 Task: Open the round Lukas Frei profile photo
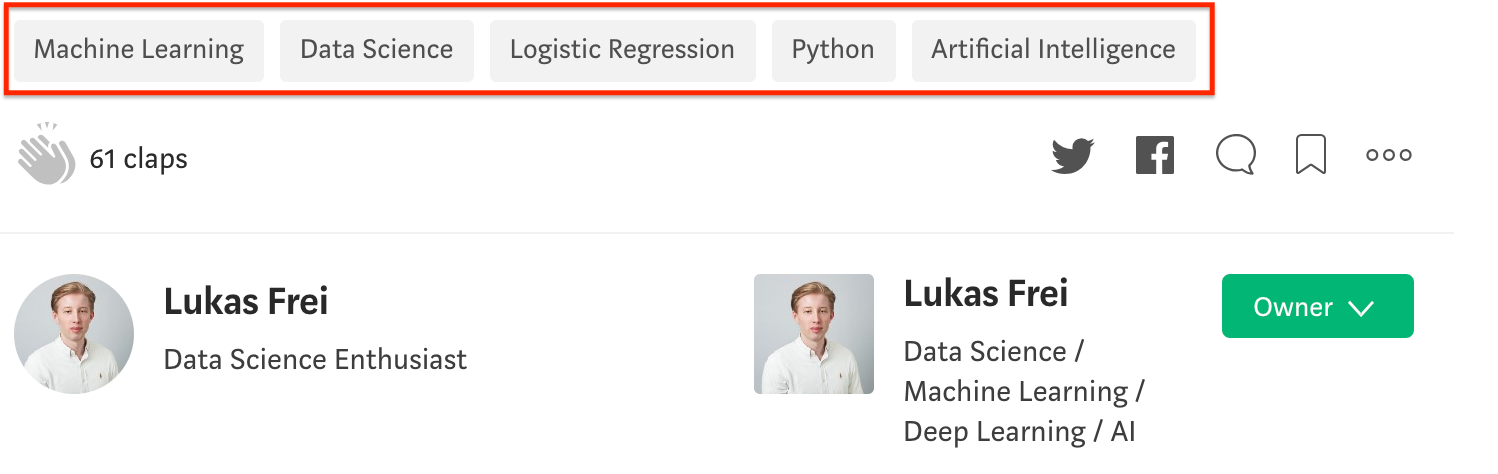(x=74, y=334)
